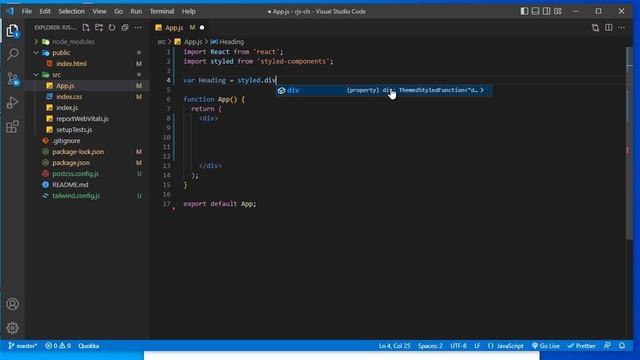The image size is (640, 360).
Task: Open the Terminal menu
Action: tap(162, 11)
